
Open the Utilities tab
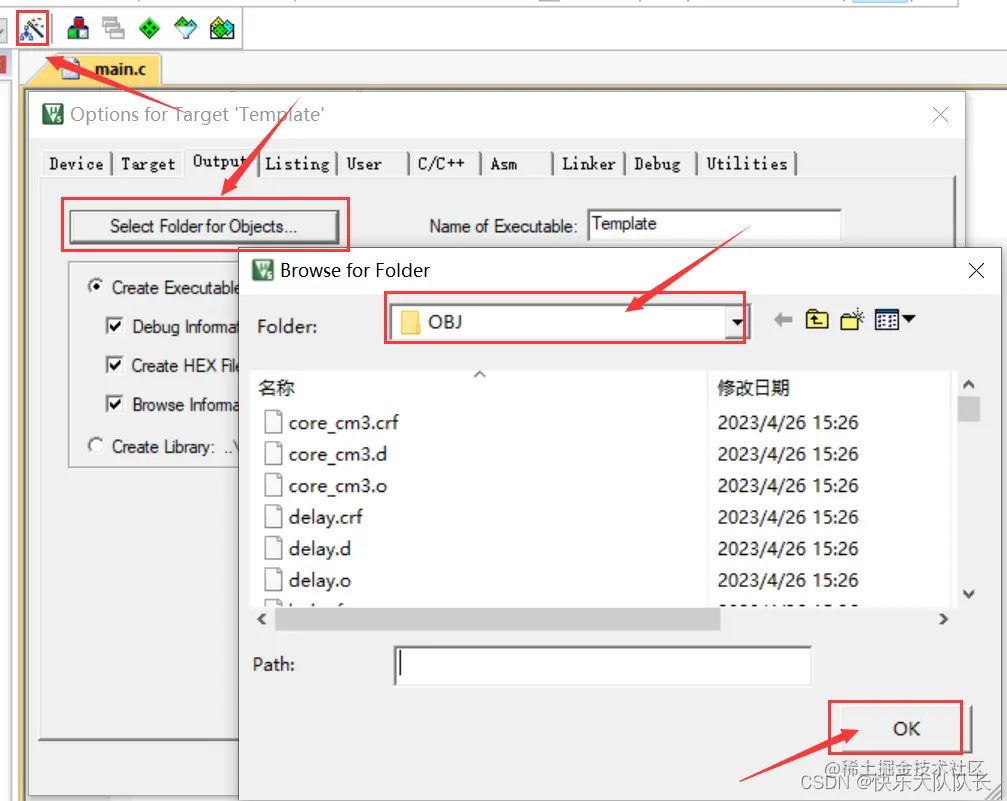tap(747, 164)
